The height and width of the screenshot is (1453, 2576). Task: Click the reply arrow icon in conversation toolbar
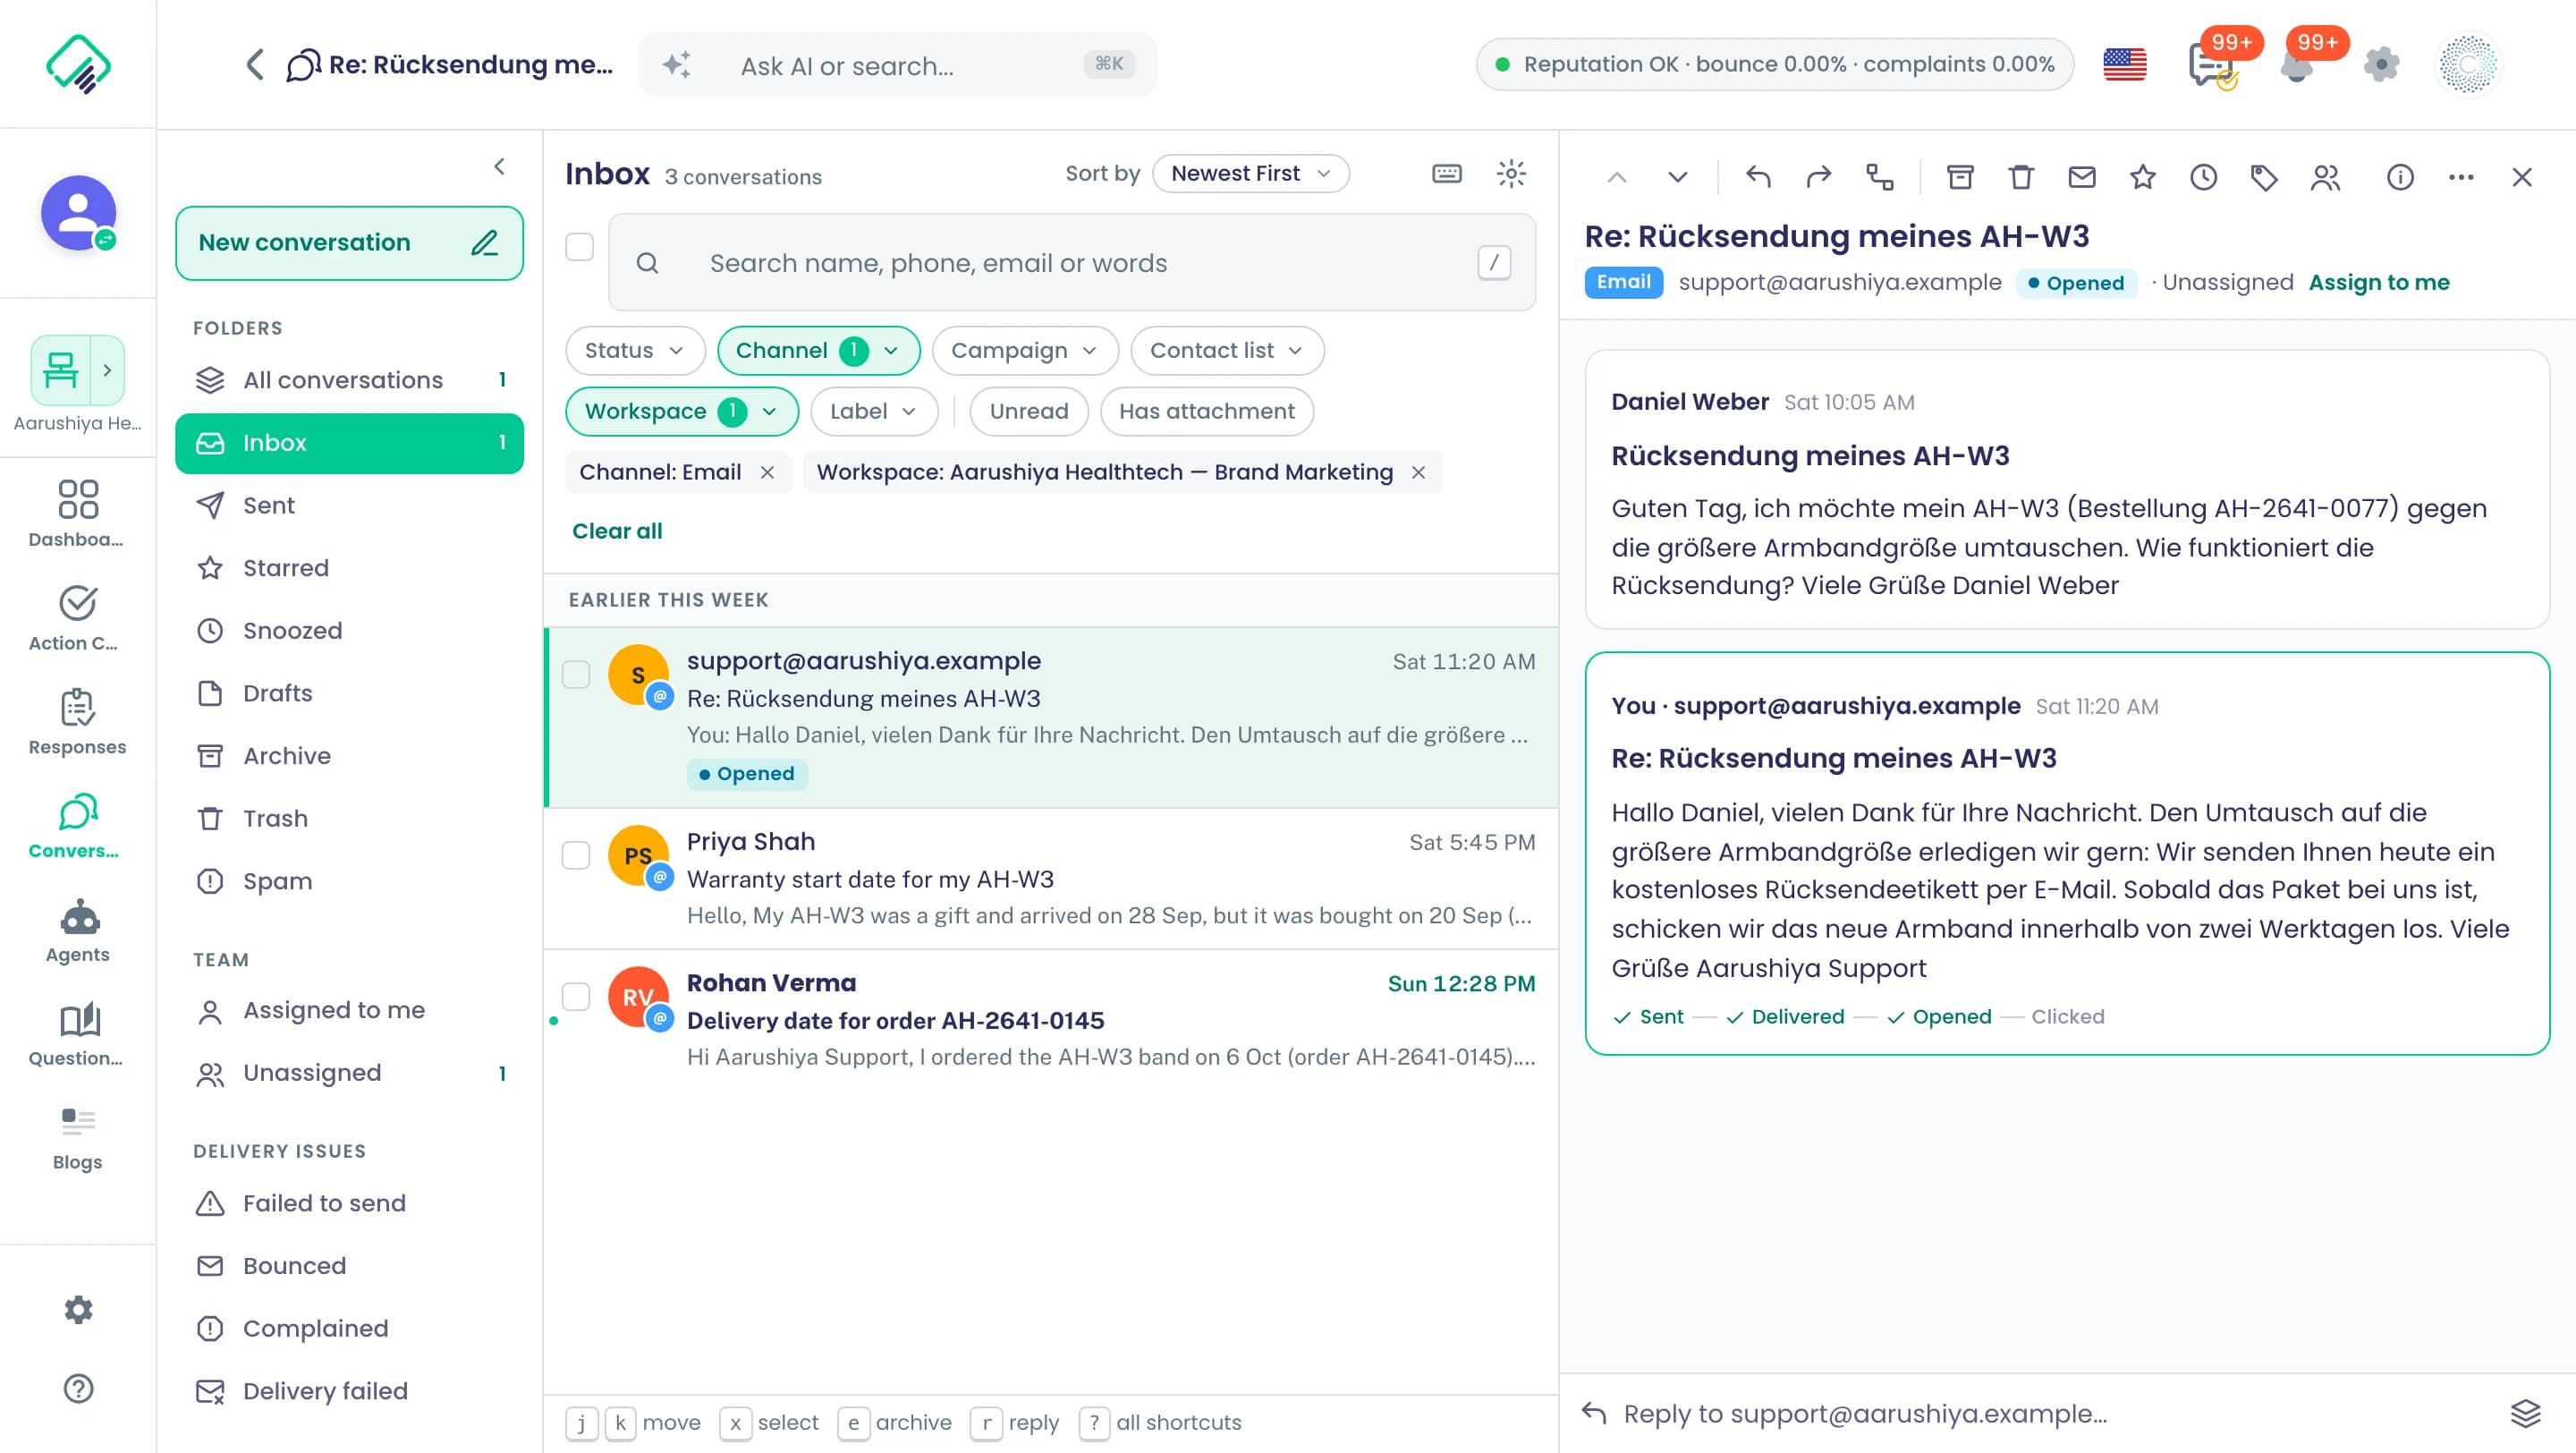pos(1757,177)
